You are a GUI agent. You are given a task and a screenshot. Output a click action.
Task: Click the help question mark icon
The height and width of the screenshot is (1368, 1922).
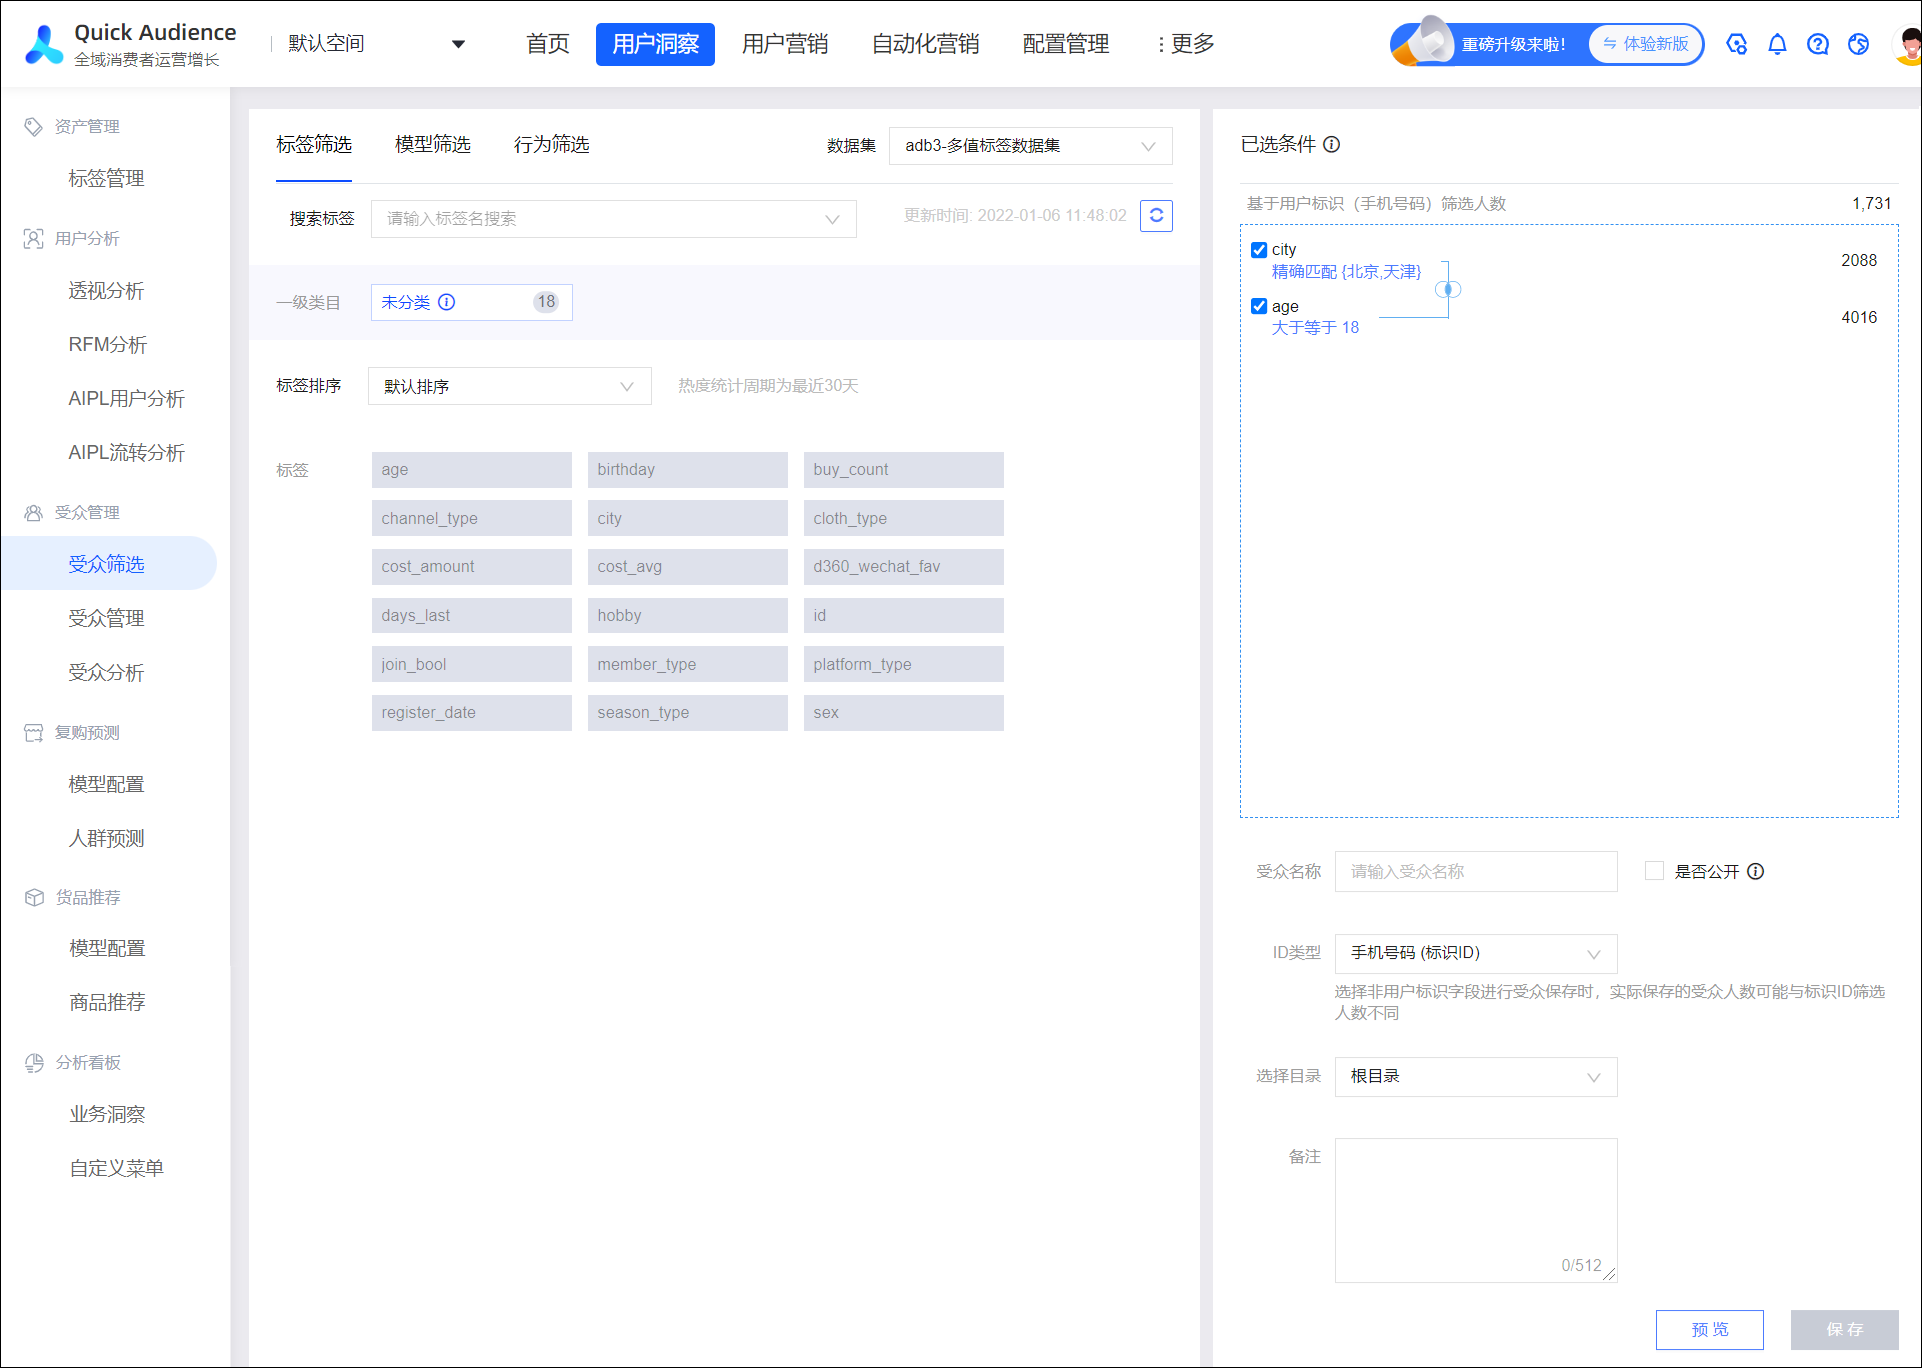[x=1818, y=44]
